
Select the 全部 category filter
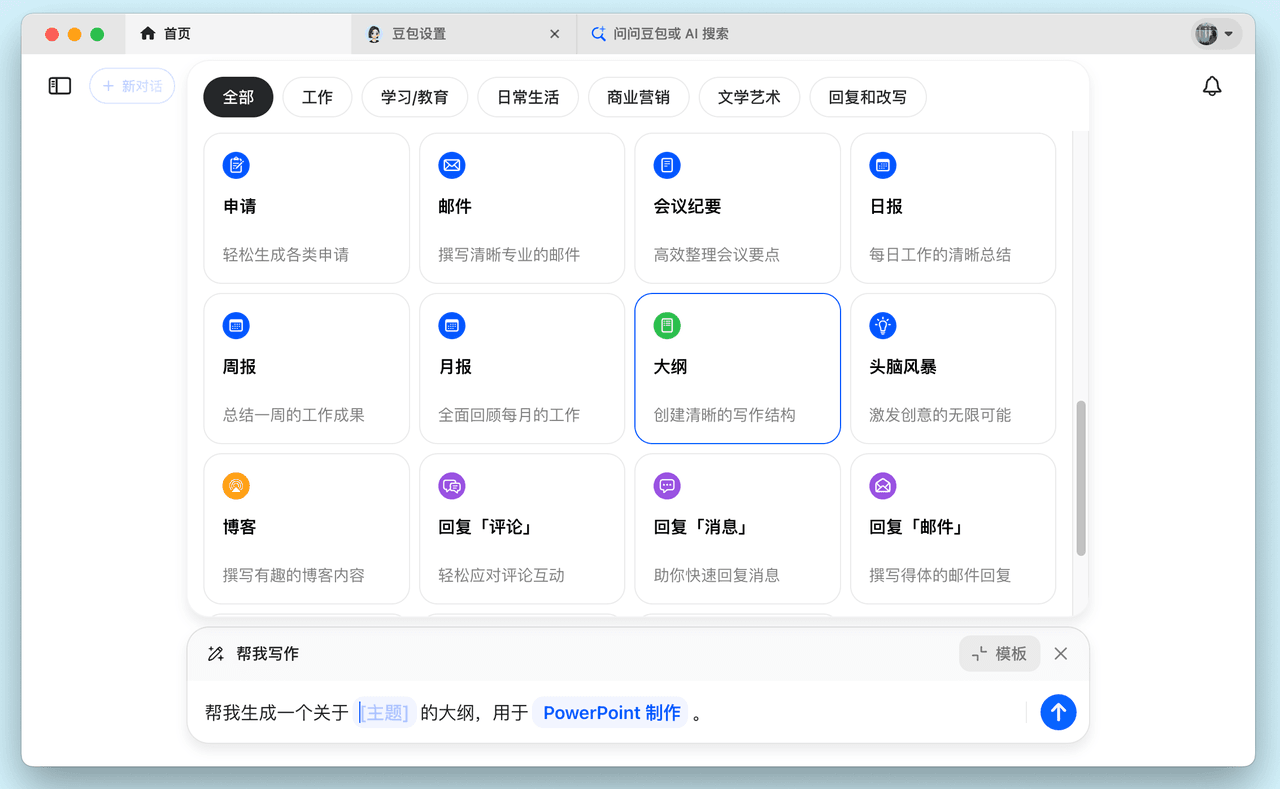pyautogui.click(x=238, y=98)
